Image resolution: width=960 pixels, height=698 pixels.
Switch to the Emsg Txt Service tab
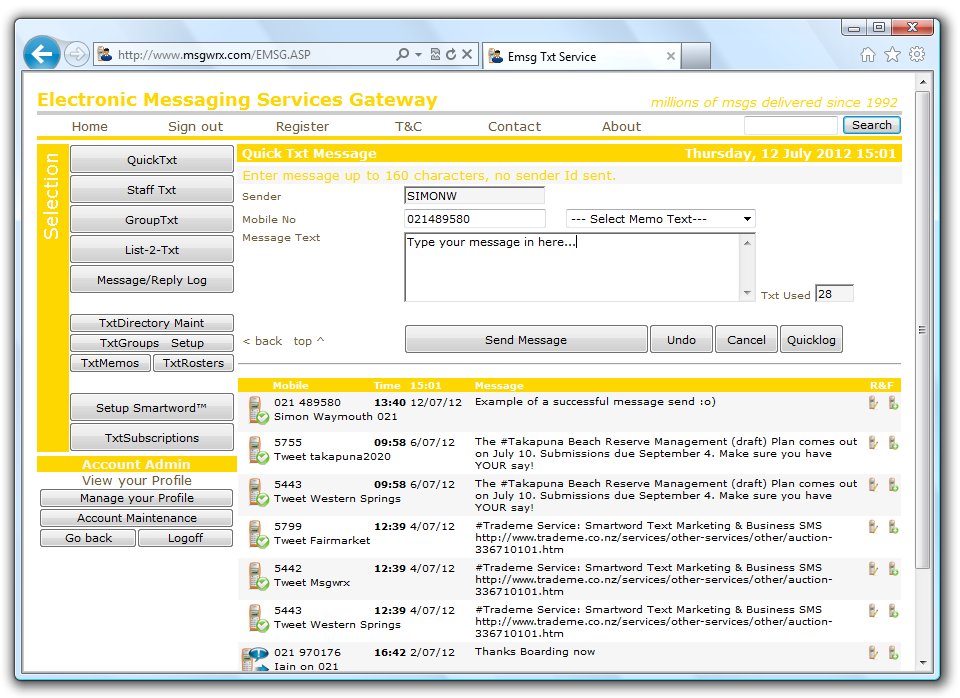(x=570, y=57)
